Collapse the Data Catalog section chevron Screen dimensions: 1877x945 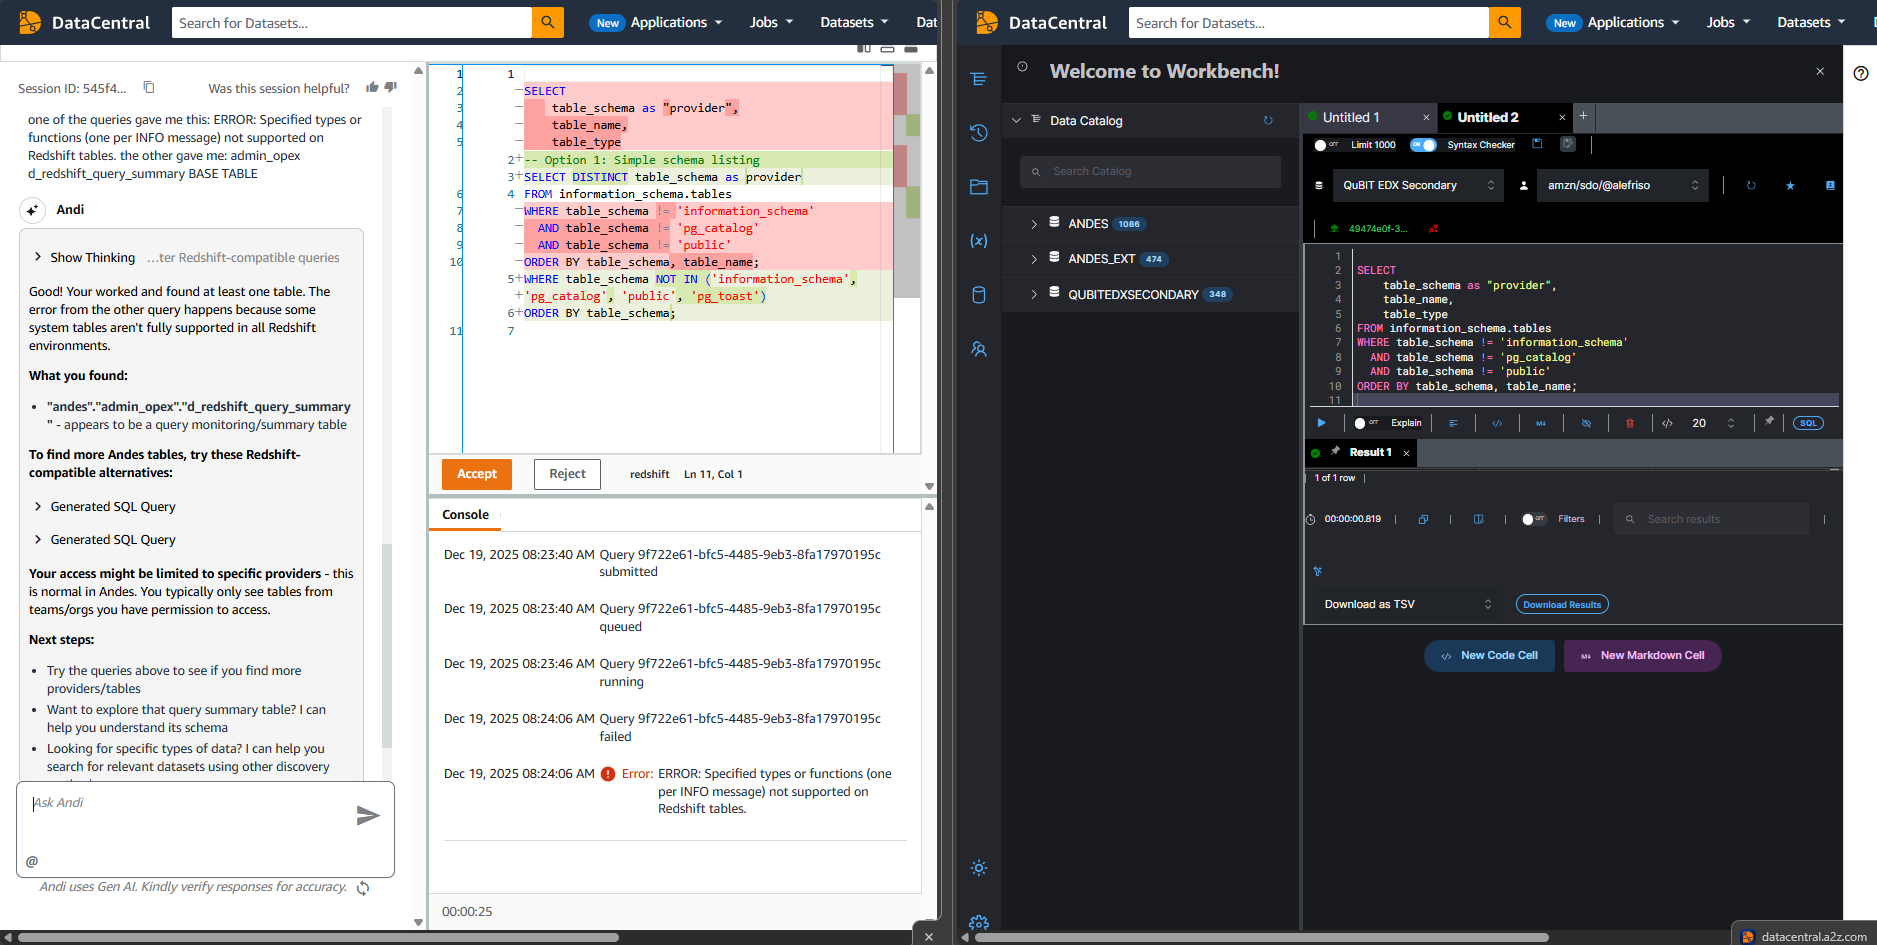[1016, 120]
